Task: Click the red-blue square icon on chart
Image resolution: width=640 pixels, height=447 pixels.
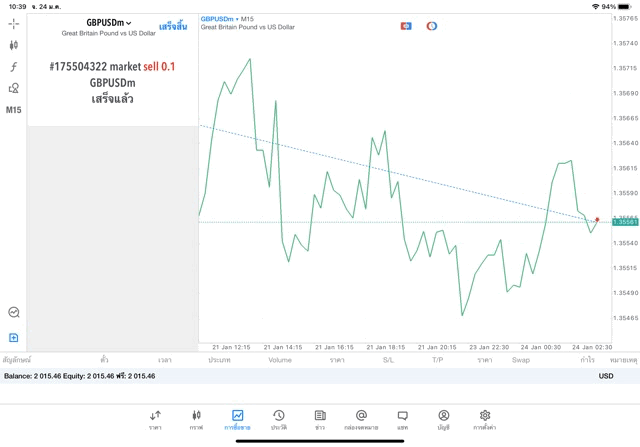Action: pyautogui.click(x=406, y=26)
